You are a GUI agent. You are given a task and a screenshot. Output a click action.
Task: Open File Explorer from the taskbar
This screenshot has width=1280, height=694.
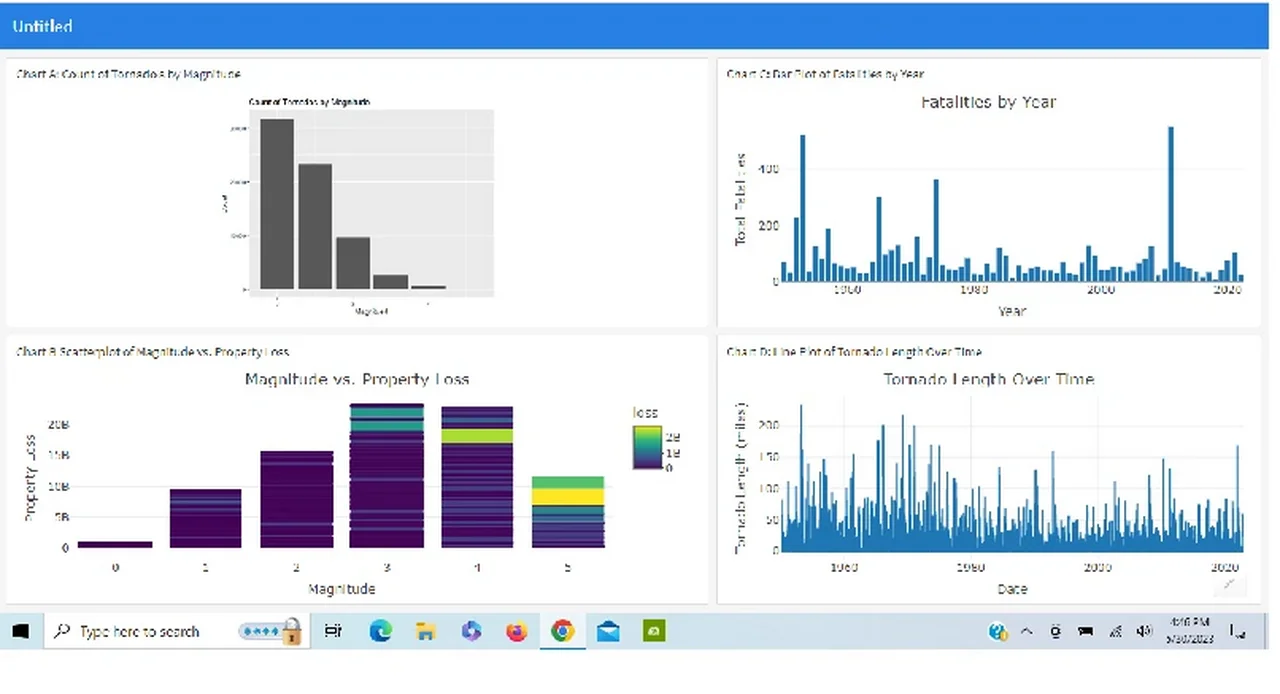click(425, 631)
